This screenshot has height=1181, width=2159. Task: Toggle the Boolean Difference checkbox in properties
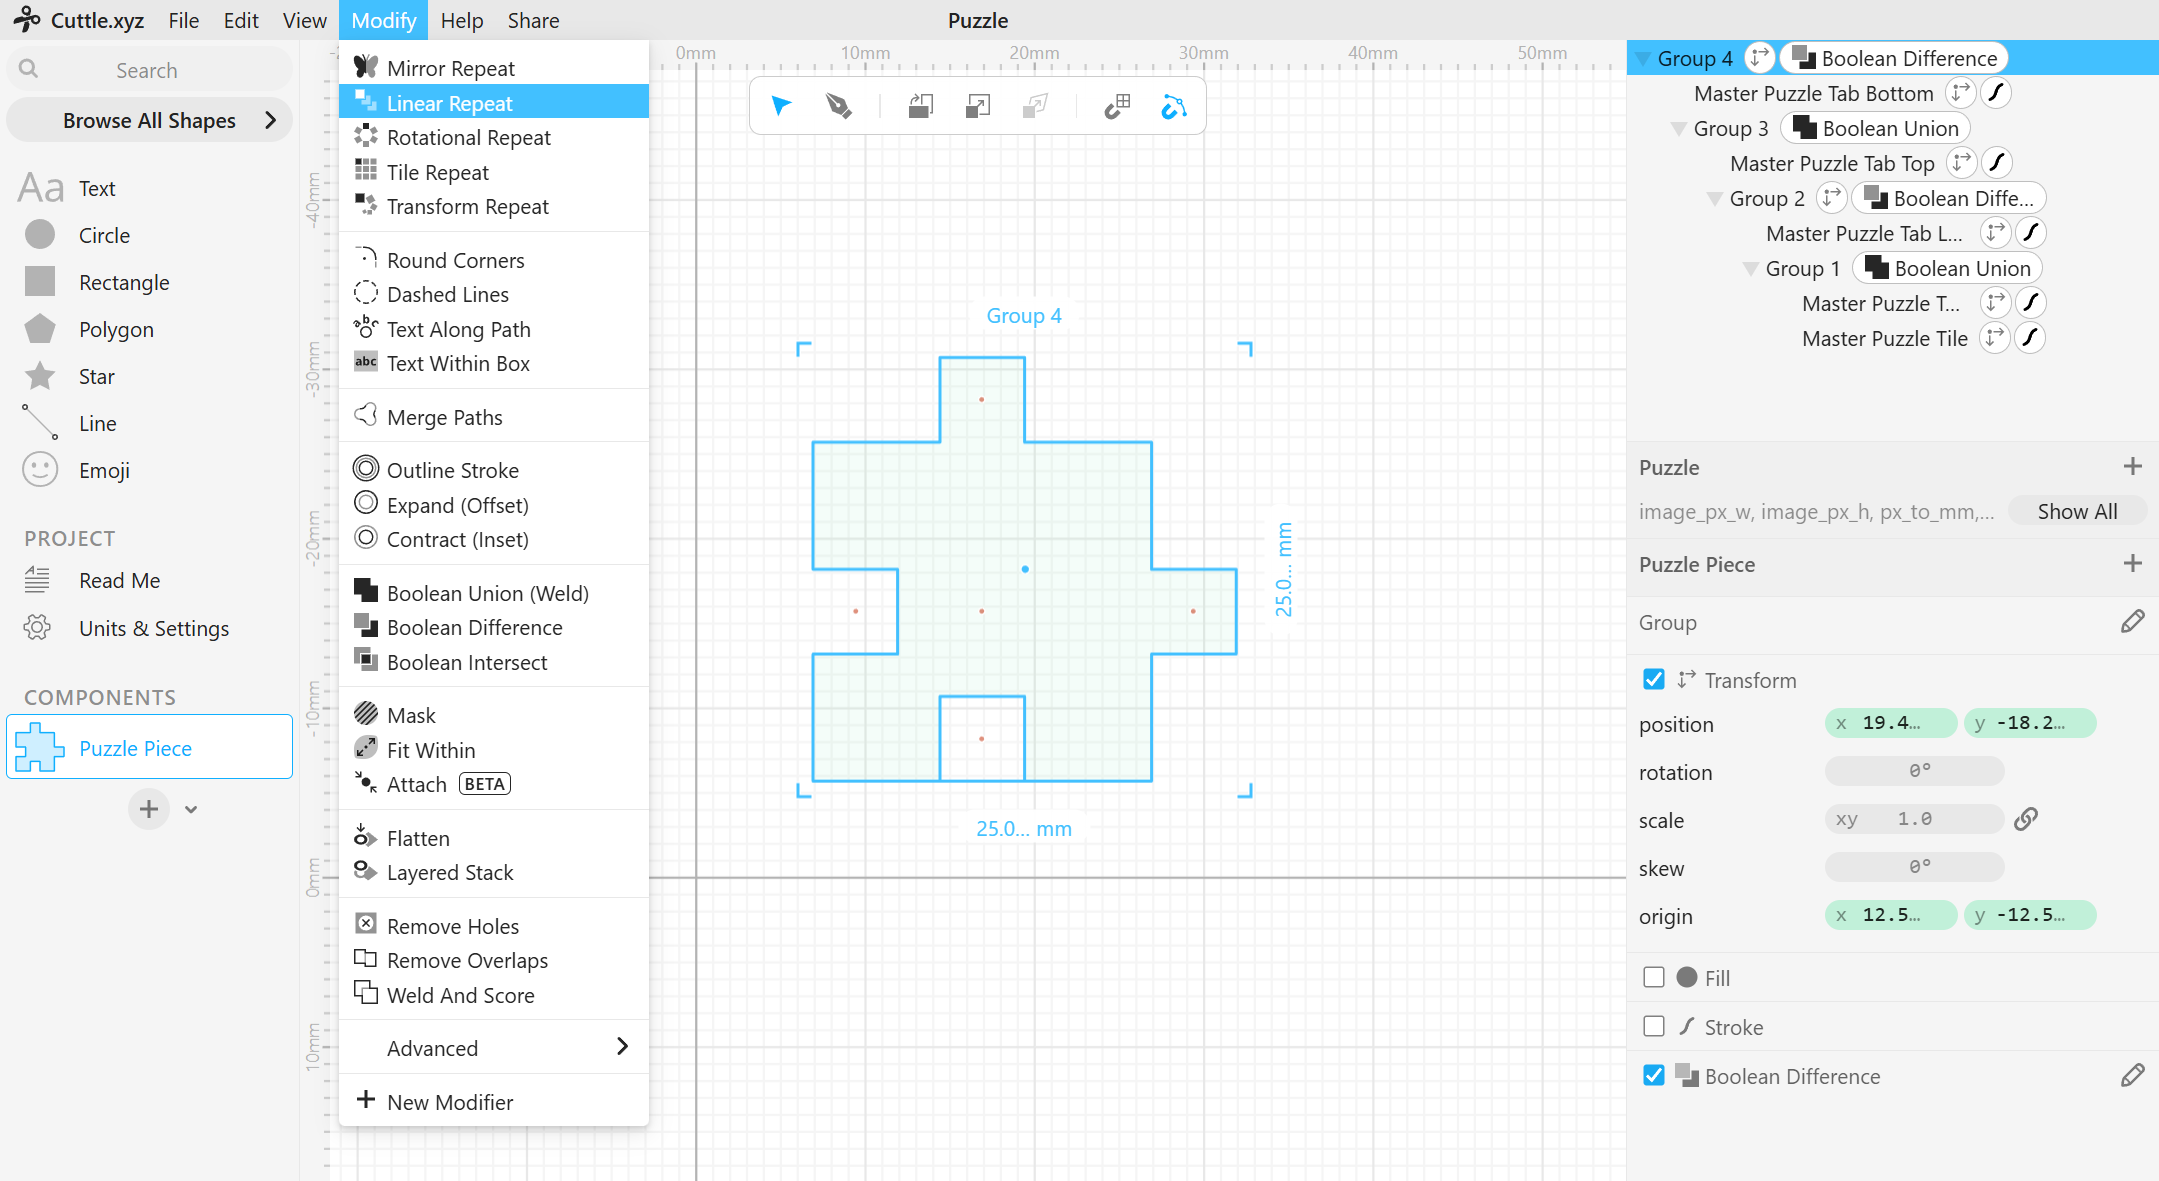pos(1654,1075)
